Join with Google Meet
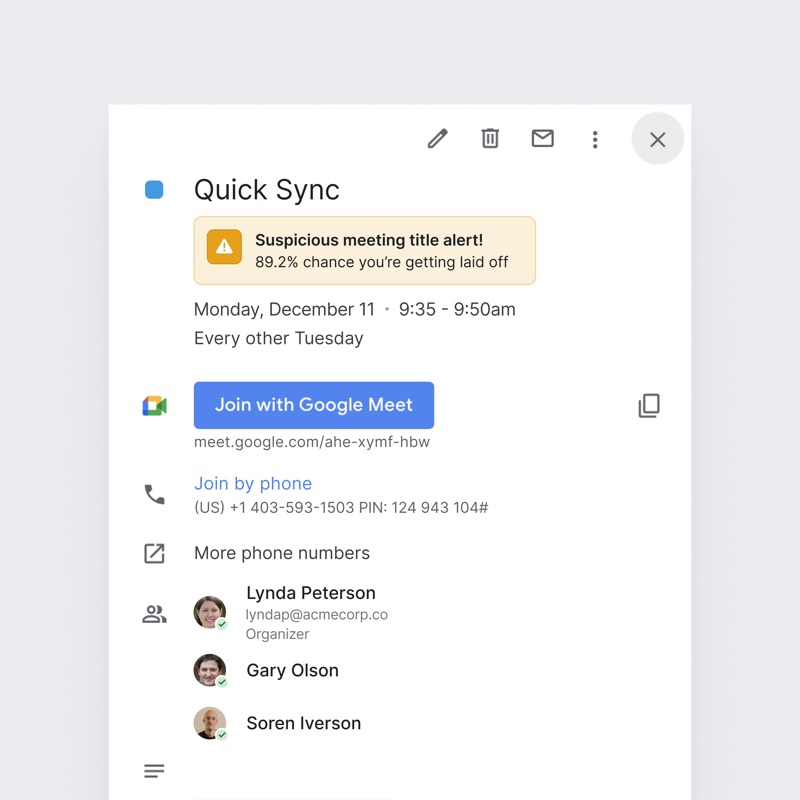 point(314,405)
